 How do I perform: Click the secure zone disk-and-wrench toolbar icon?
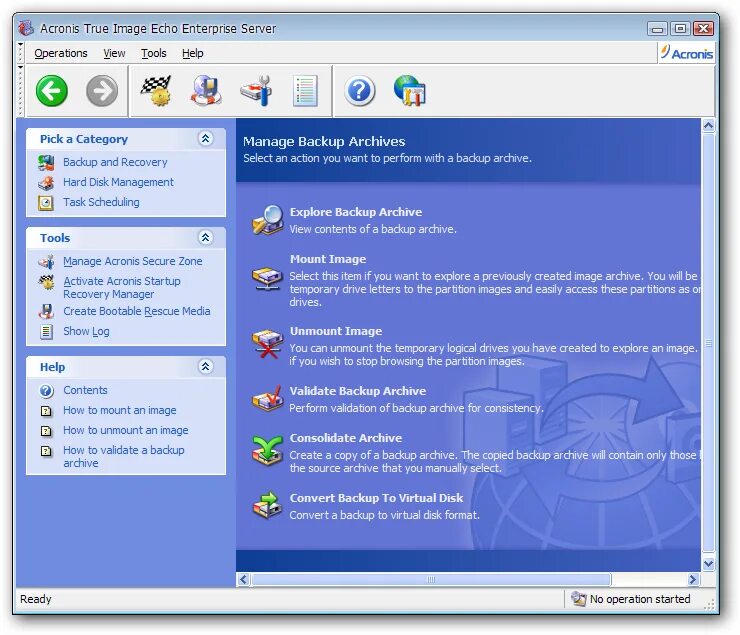(256, 91)
